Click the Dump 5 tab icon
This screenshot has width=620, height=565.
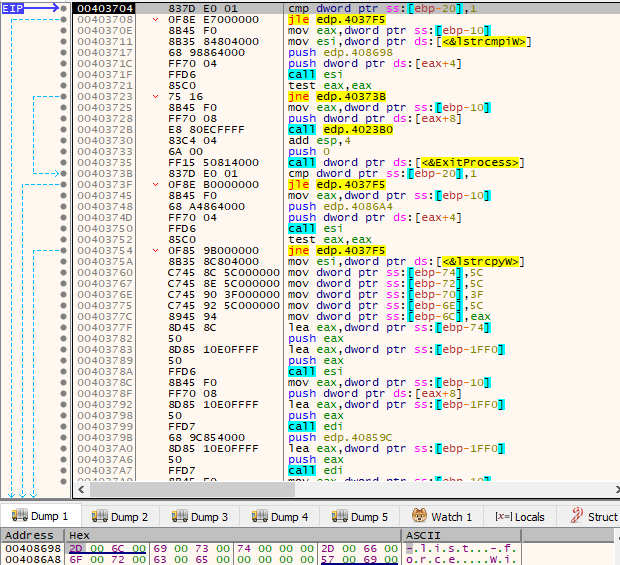pos(340,516)
